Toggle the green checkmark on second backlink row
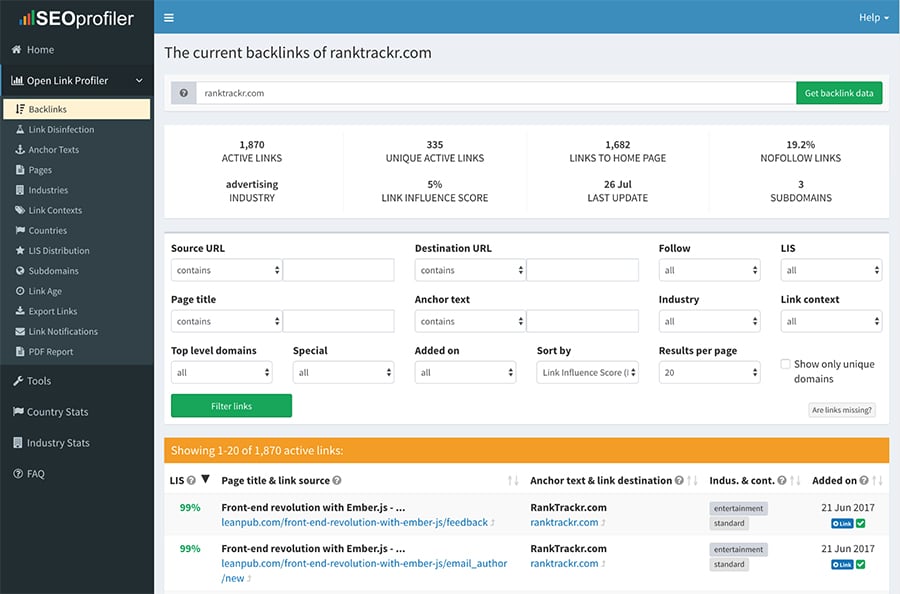The image size is (900, 594). (861, 564)
